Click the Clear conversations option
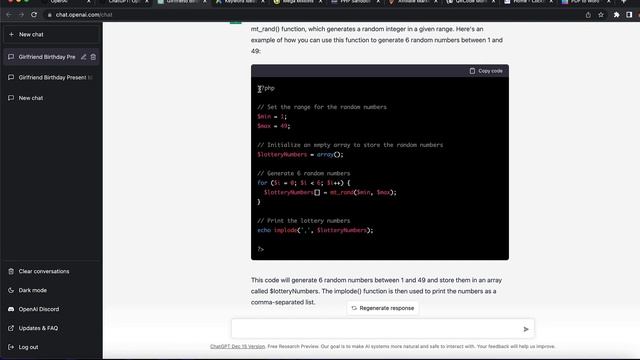640x360 pixels. pos(51,271)
